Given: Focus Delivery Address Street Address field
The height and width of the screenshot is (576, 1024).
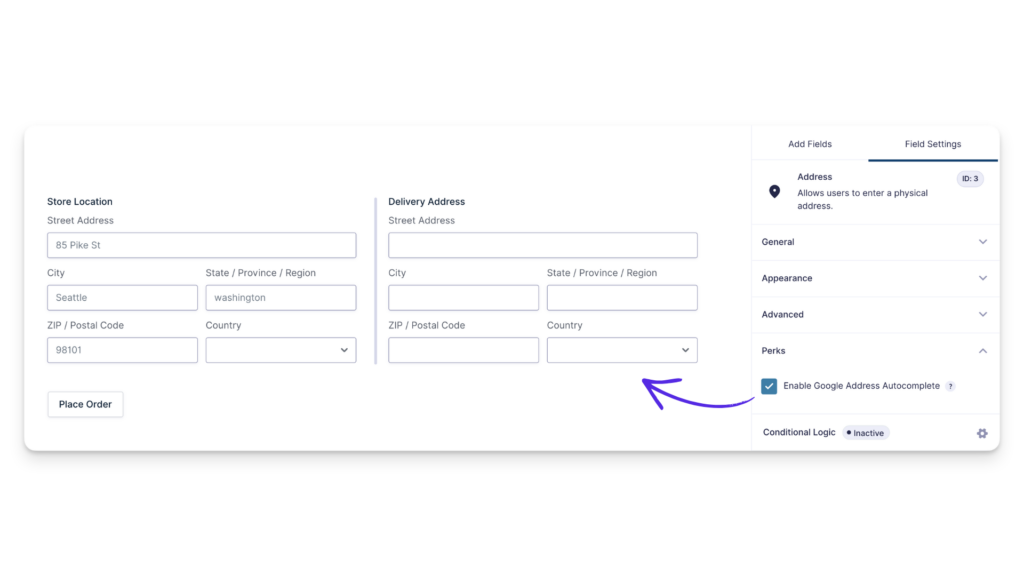Looking at the screenshot, I should point(543,245).
